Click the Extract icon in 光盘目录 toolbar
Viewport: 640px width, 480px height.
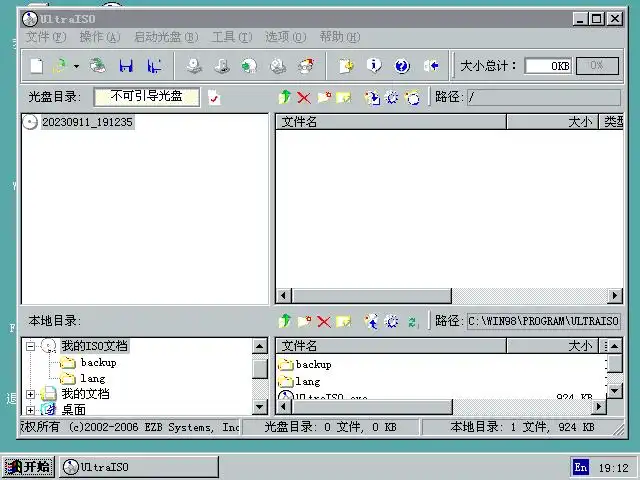[x=372, y=98]
